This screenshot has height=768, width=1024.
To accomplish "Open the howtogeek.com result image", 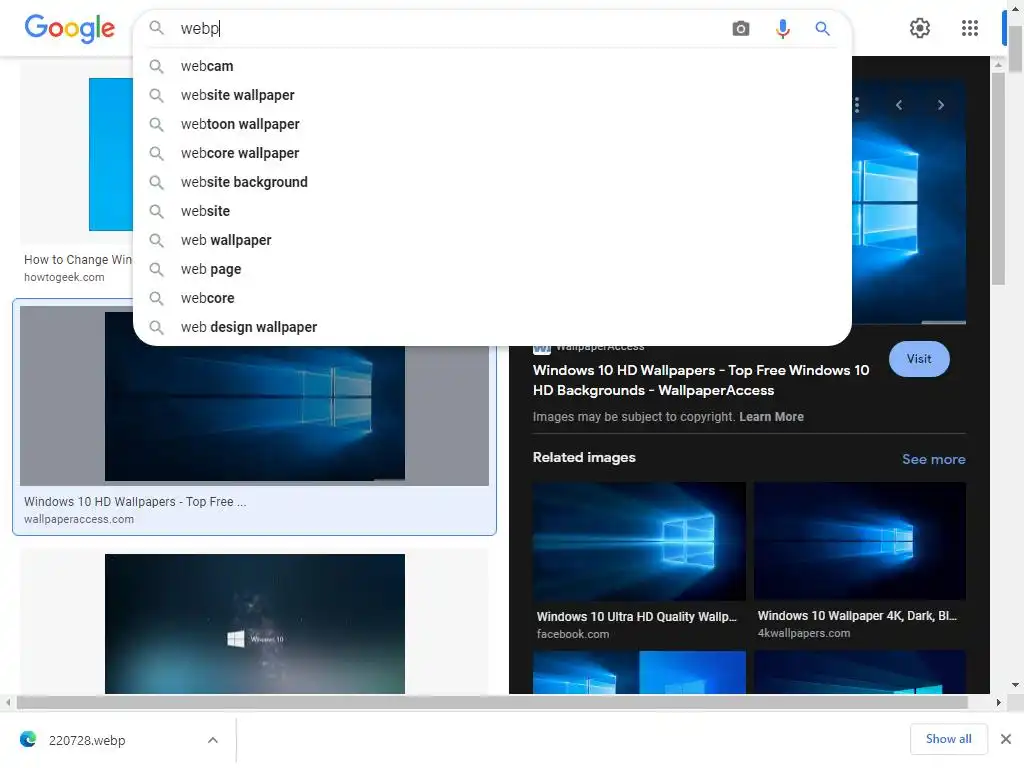I will [x=110, y=154].
